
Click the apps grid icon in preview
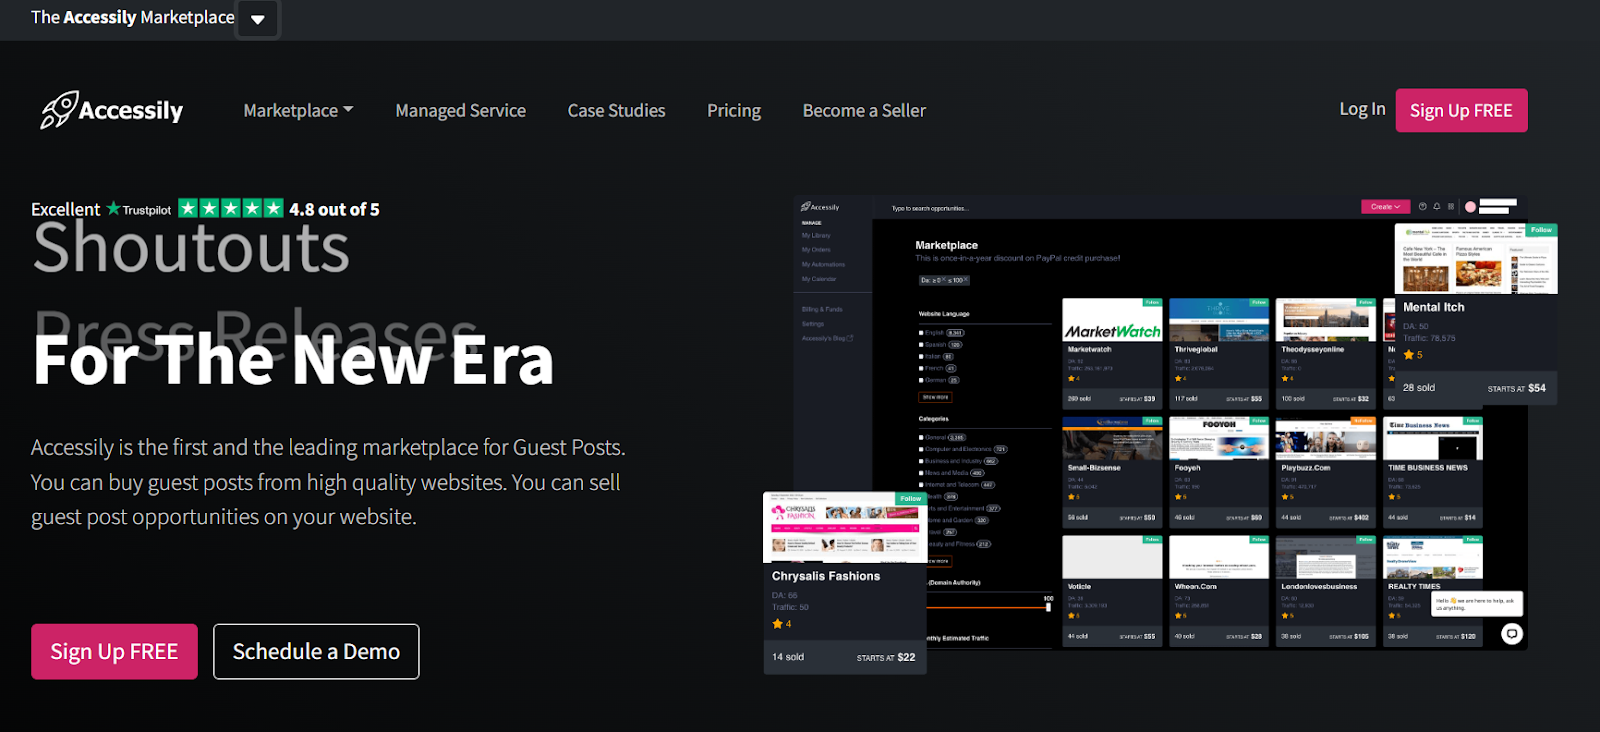point(1451,207)
